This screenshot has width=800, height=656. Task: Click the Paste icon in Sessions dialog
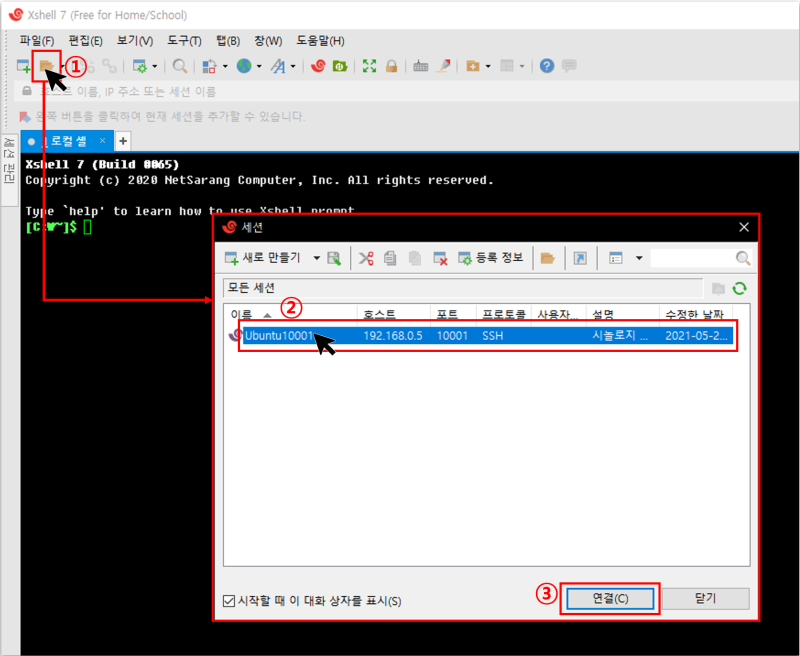click(x=415, y=258)
